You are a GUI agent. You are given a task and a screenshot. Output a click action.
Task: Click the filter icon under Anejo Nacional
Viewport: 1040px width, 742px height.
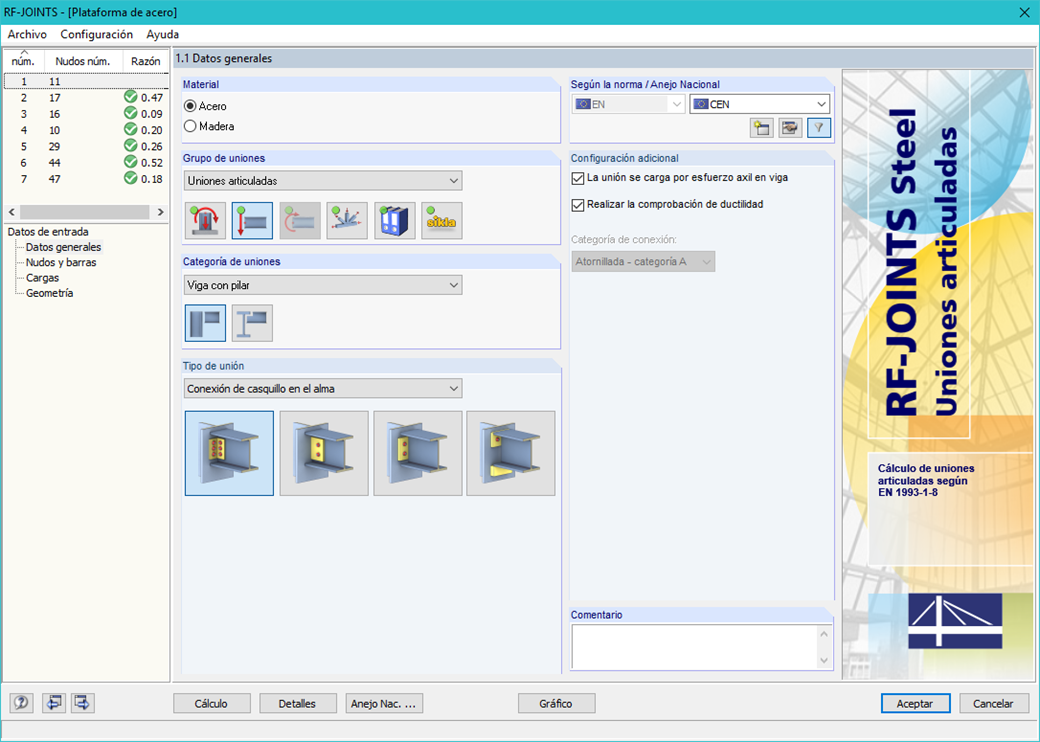coord(818,128)
